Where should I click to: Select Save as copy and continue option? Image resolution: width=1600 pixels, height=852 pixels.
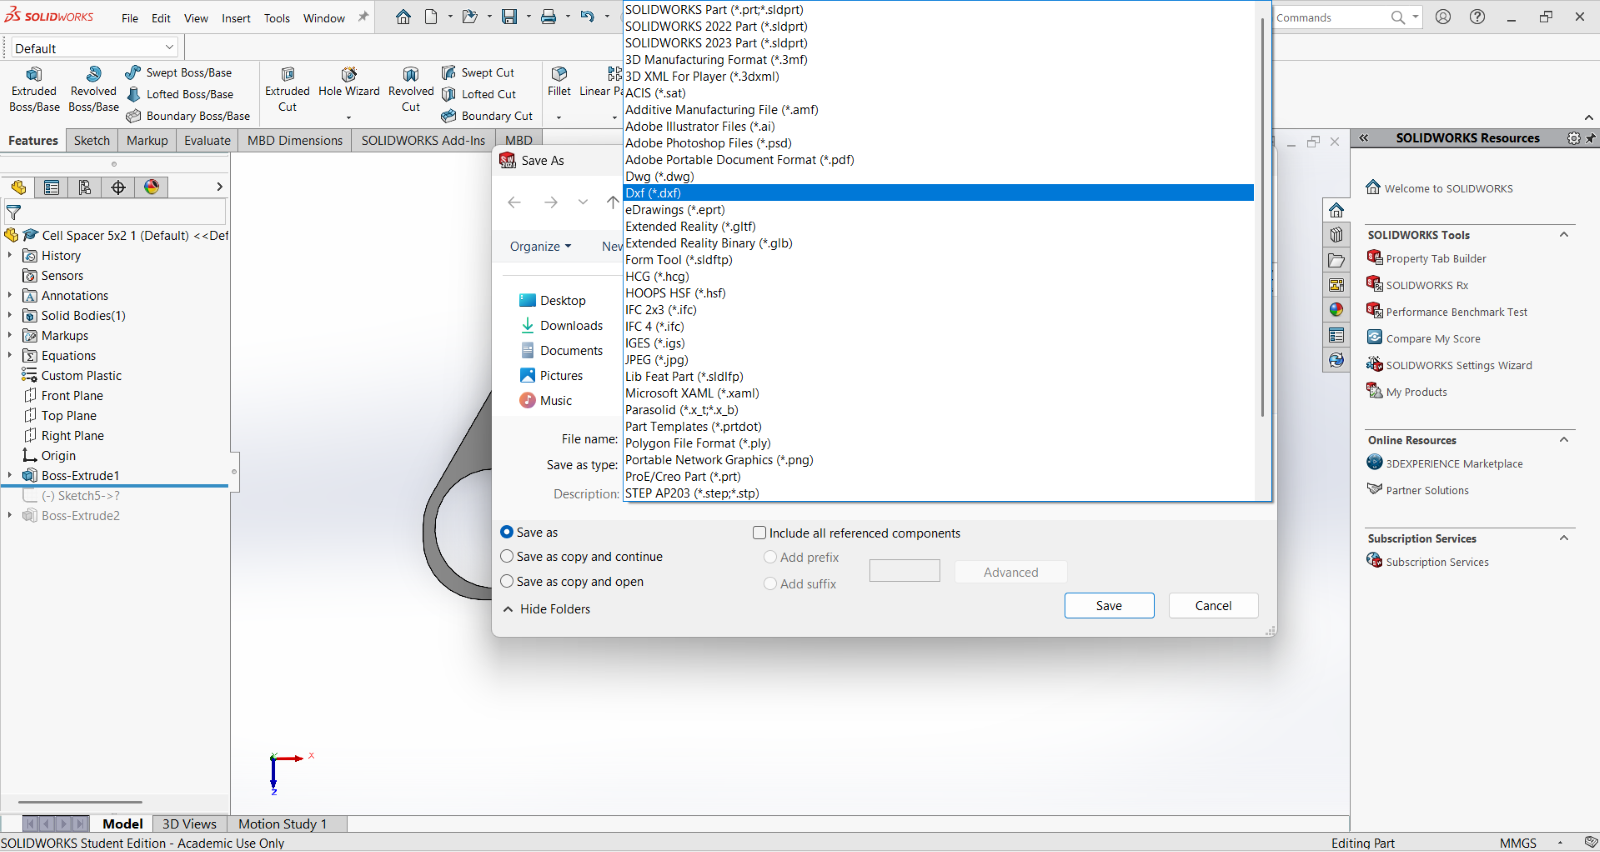point(507,556)
